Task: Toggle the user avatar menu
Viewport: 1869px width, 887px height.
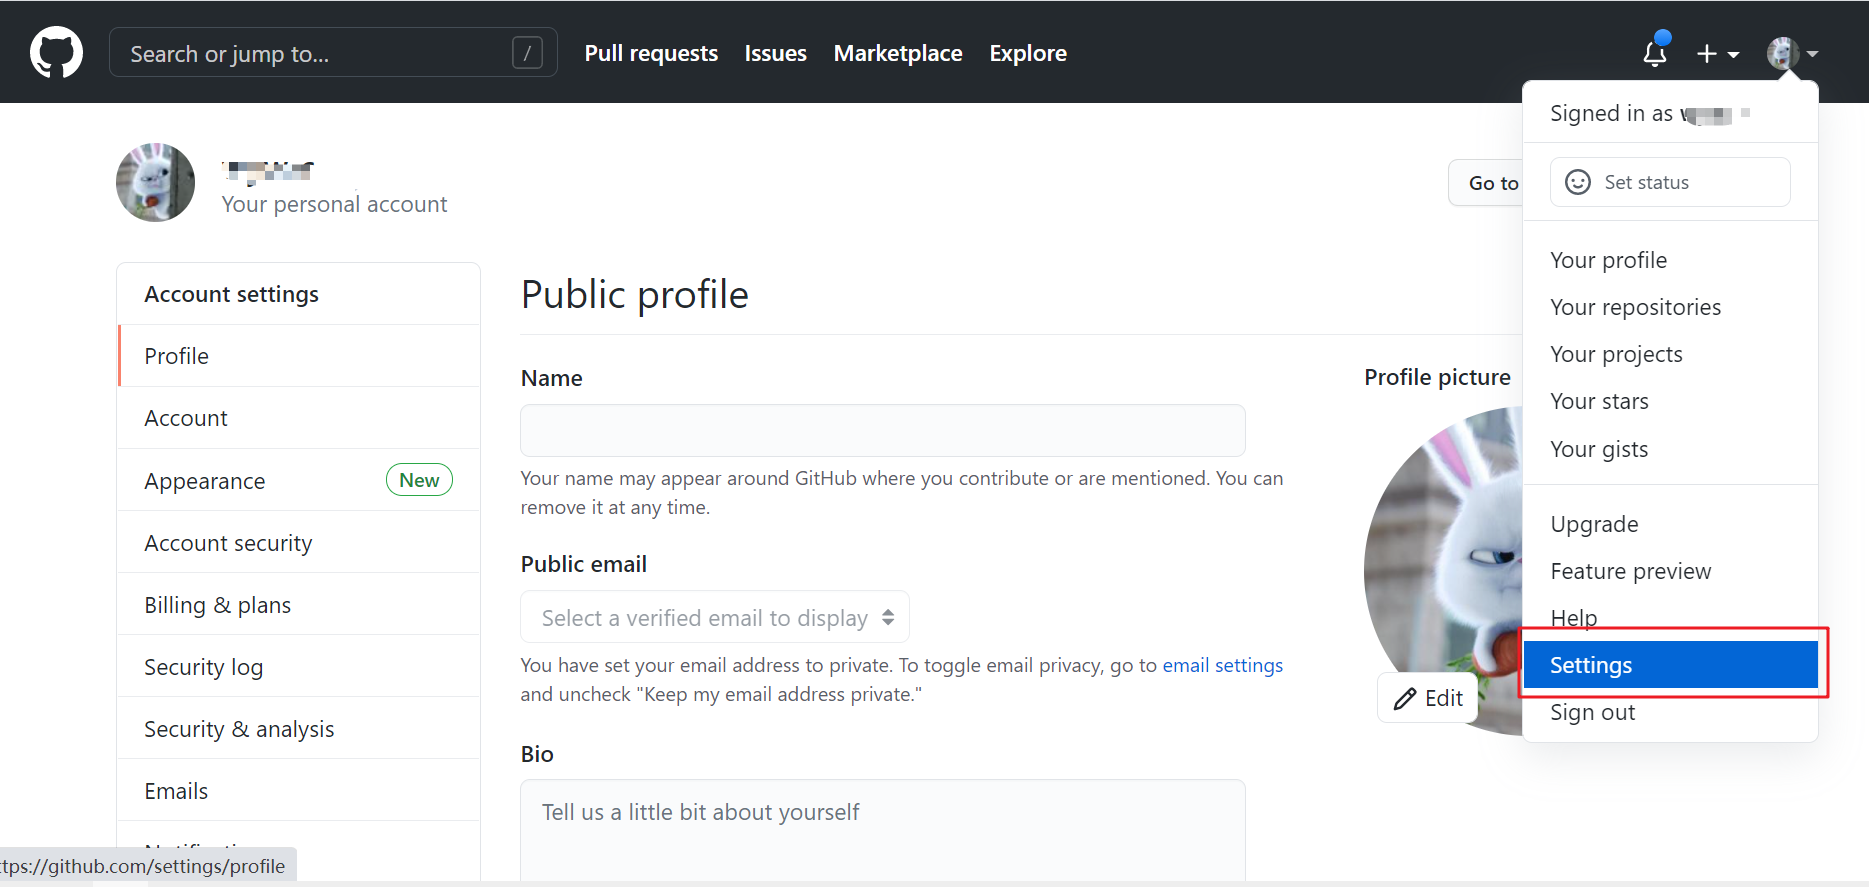Action: (1792, 53)
